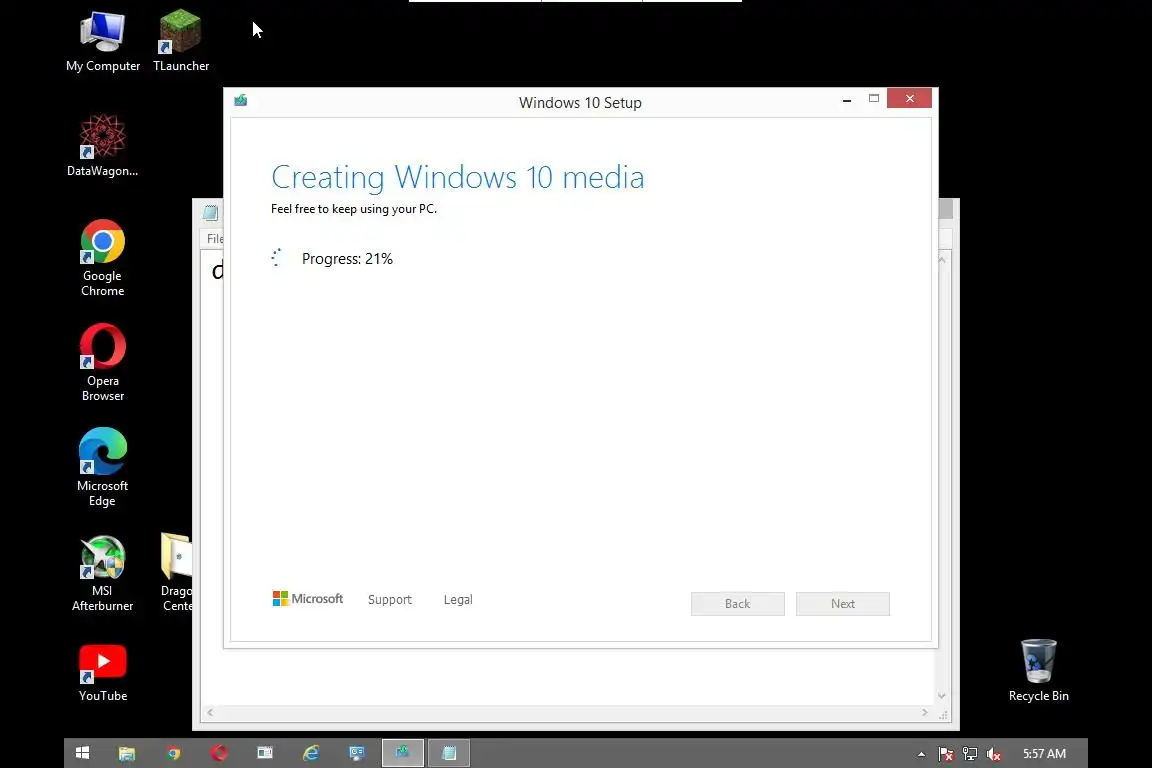Click scroll-up arrow in background window
This screenshot has height=768, width=1152.
point(942,260)
